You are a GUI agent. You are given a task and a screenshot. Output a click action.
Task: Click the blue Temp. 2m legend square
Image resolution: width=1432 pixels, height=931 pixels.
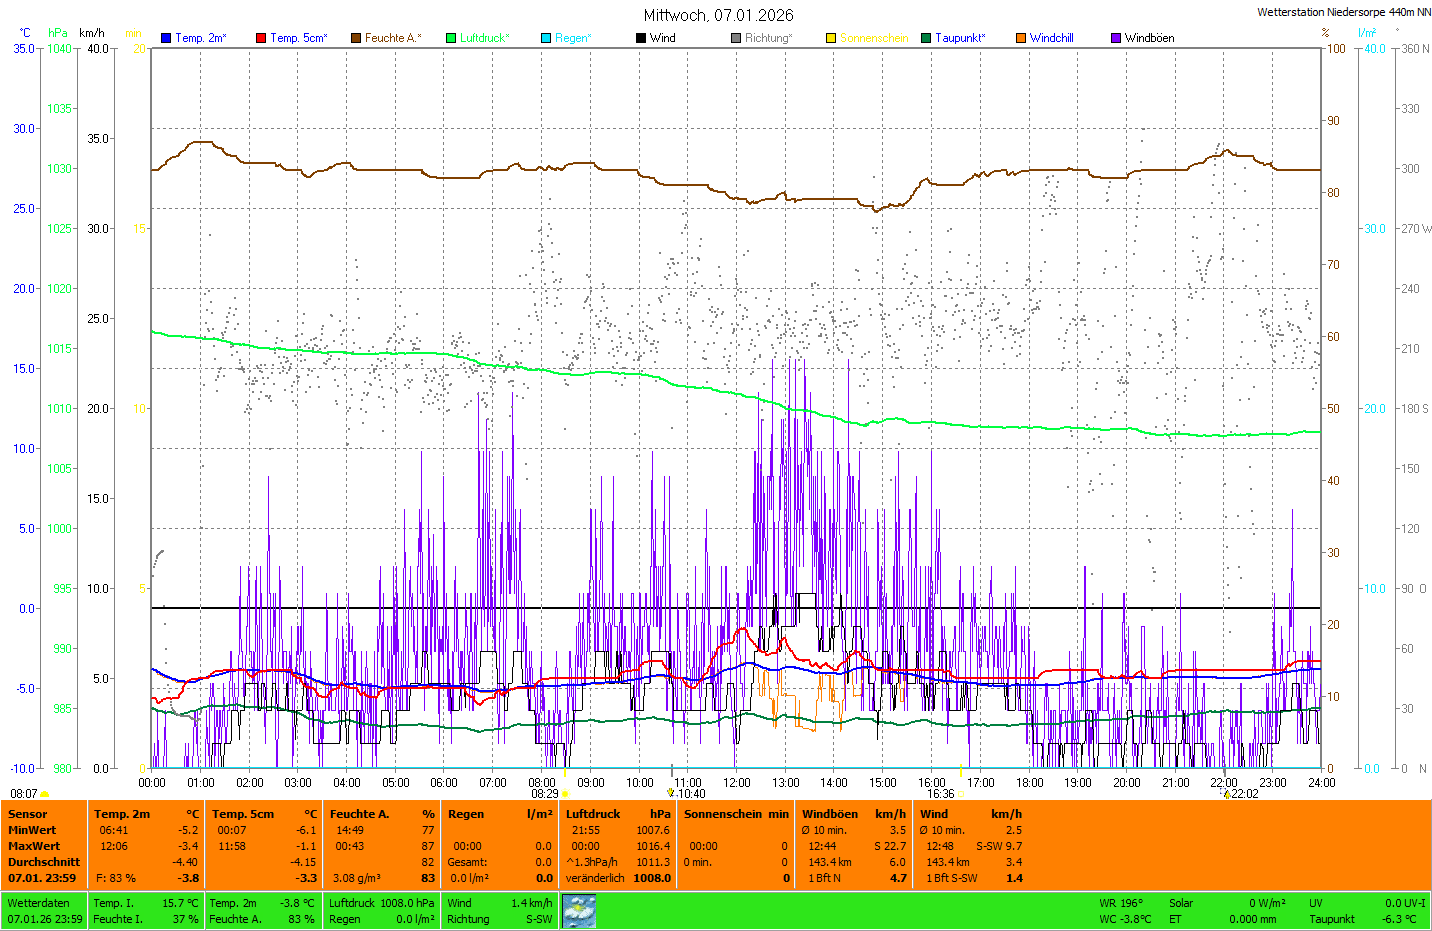pos(166,38)
